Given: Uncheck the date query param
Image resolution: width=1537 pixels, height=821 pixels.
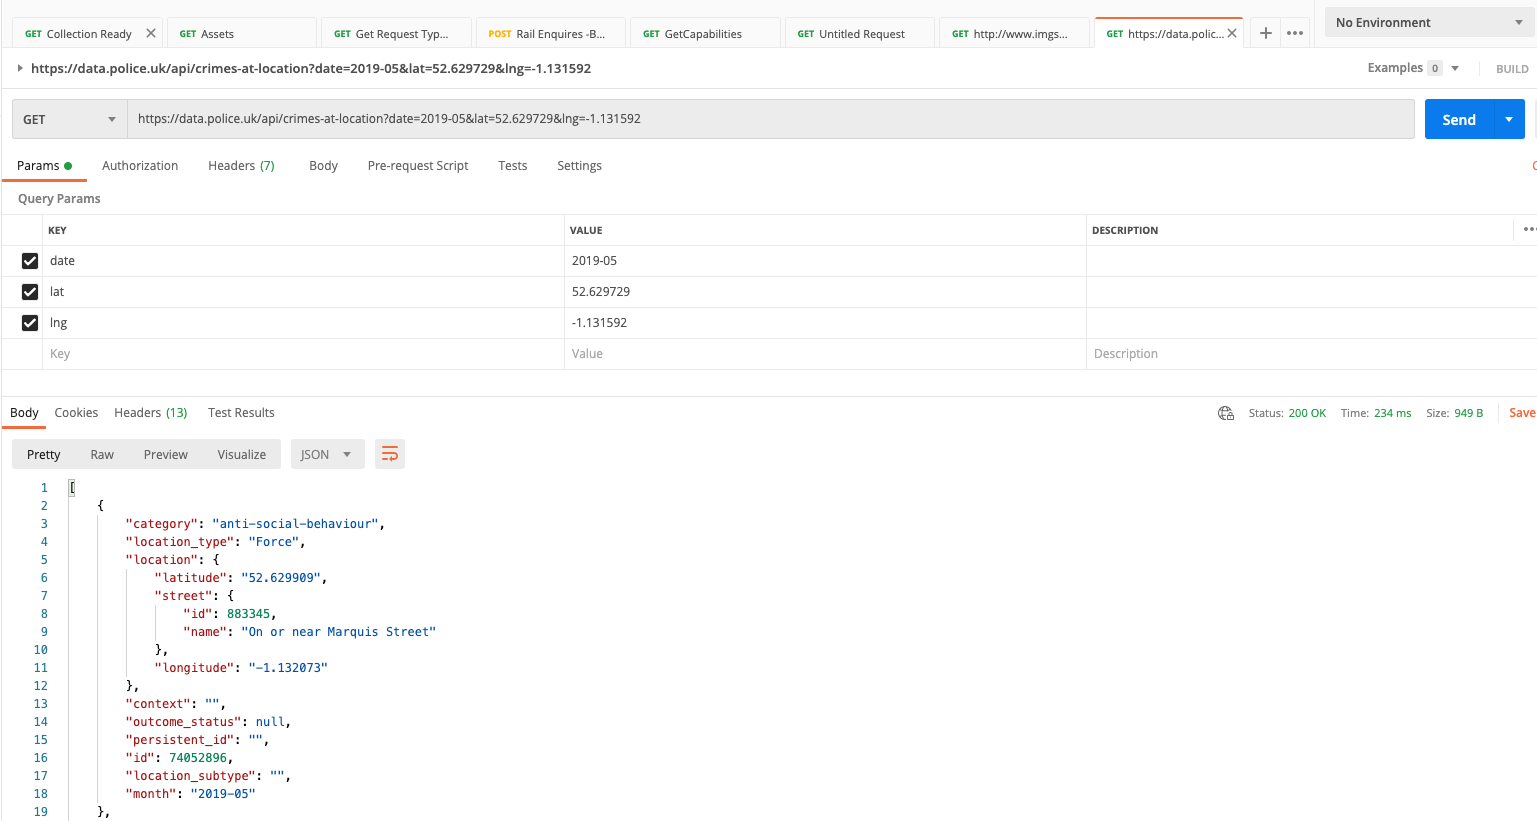Looking at the screenshot, I should coord(30,261).
